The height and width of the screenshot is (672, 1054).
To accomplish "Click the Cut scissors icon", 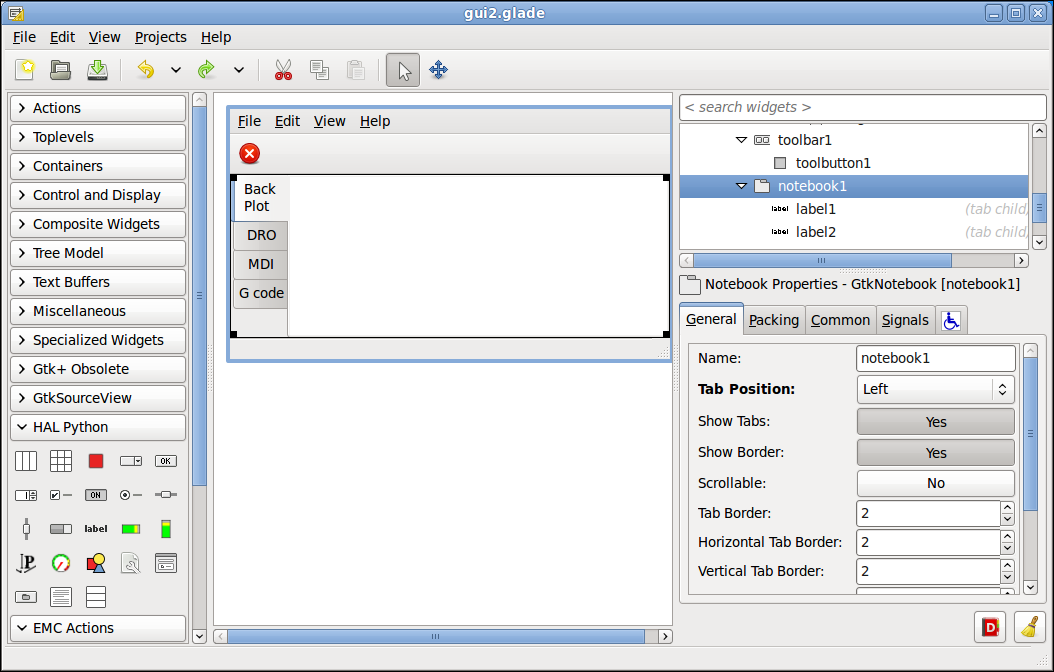I will pos(284,69).
